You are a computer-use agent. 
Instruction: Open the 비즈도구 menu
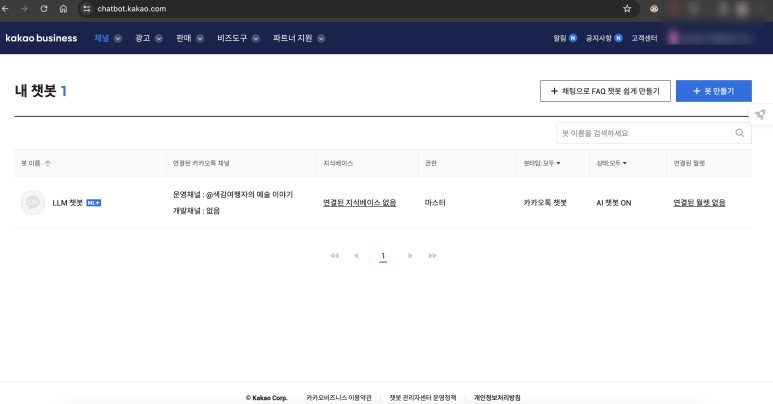[232, 38]
